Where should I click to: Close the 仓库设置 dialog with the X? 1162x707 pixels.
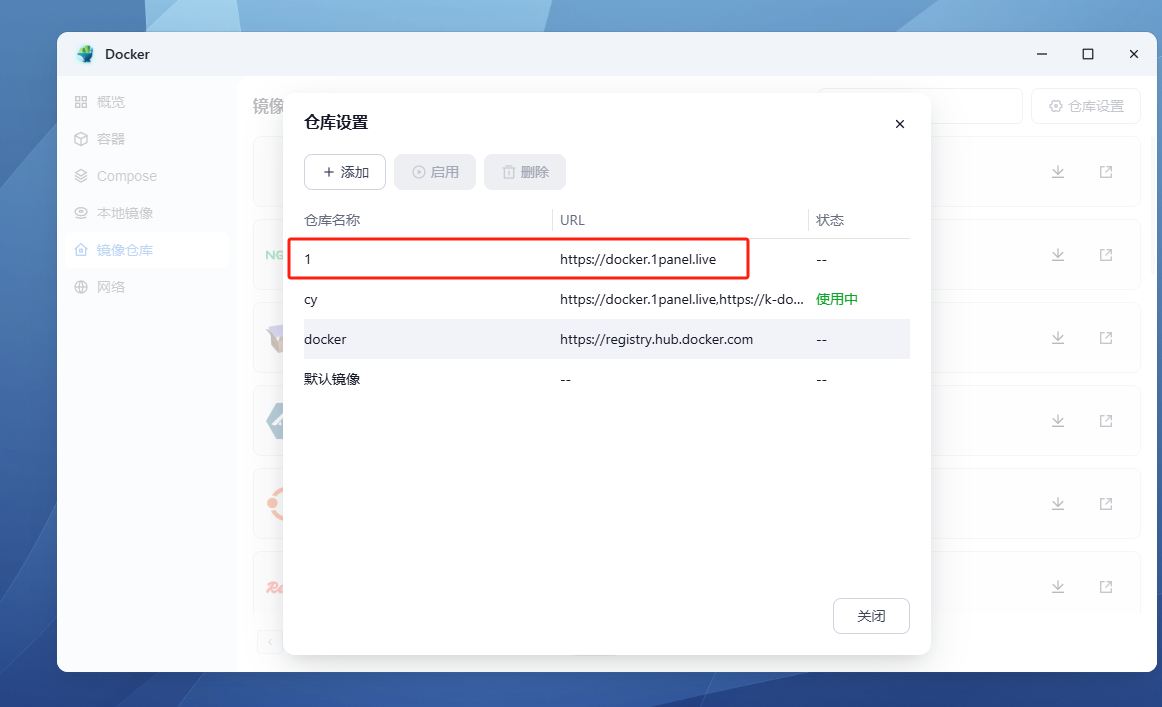pyautogui.click(x=900, y=124)
